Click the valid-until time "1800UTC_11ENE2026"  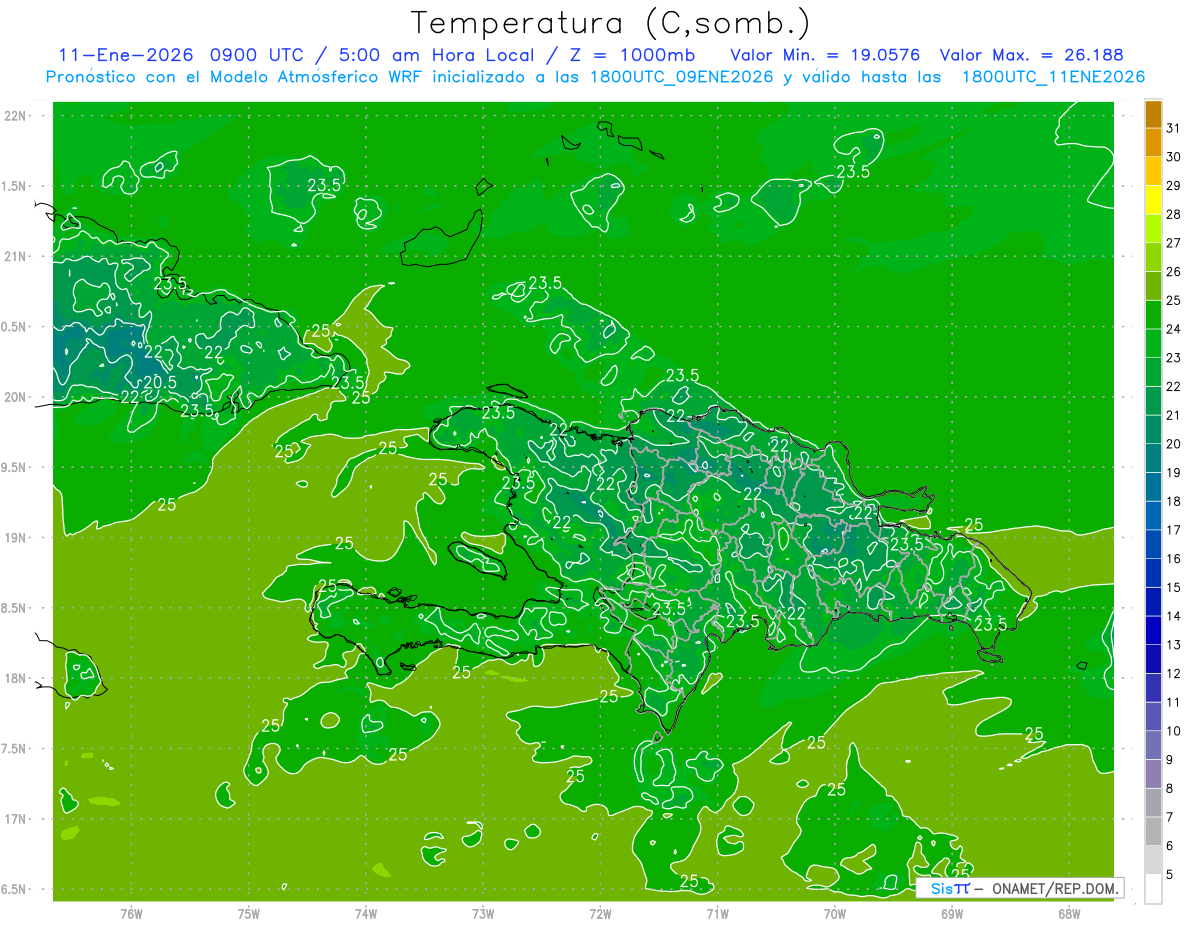[x=1052, y=77]
